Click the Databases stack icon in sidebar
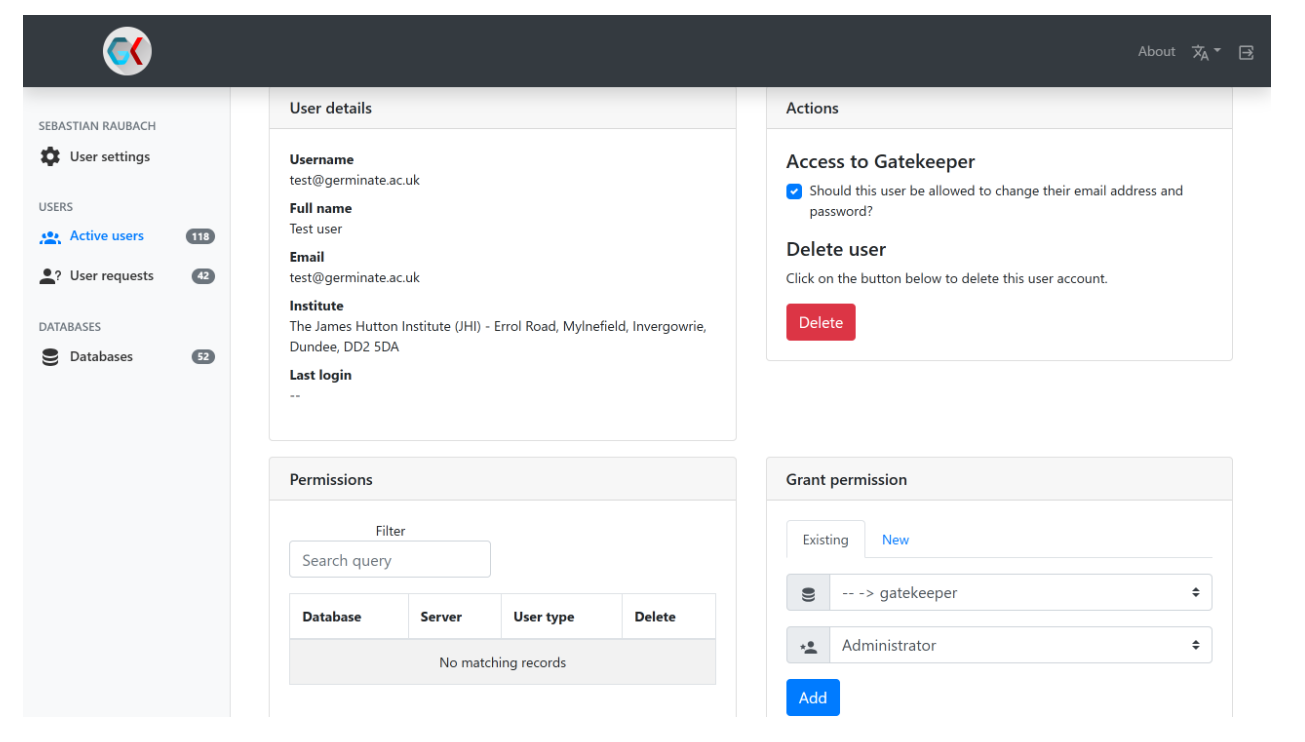The width and height of the screenshot is (1305, 742). coord(50,357)
